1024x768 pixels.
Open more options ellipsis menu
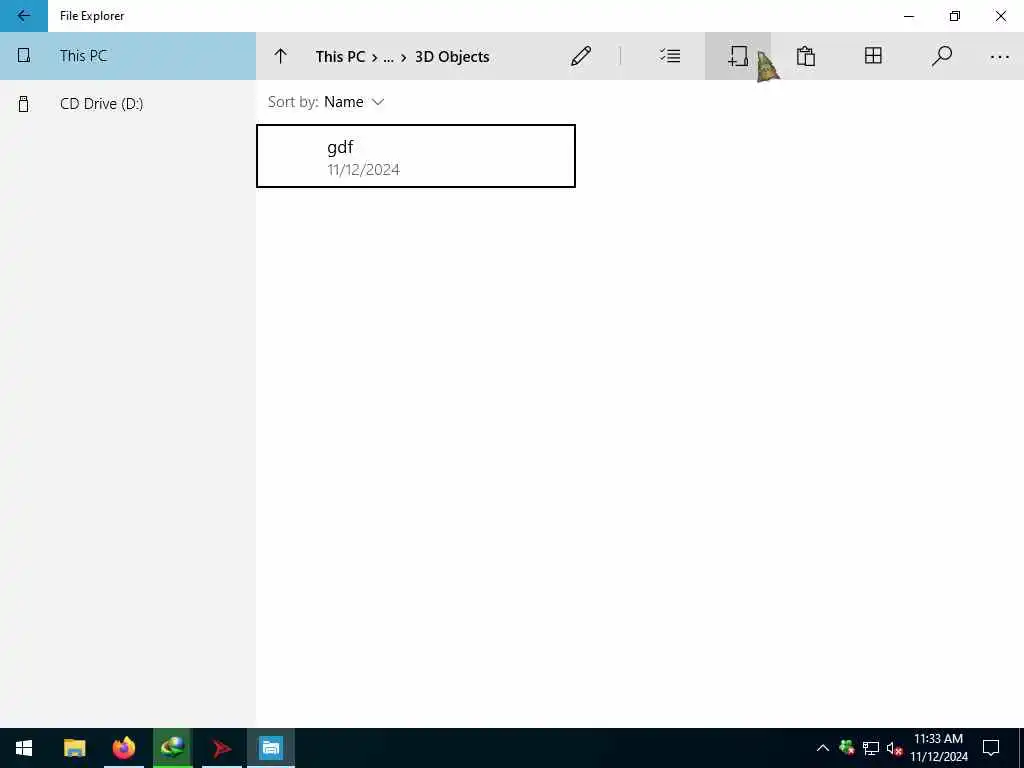pyautogui.click(x=999, y=57)
